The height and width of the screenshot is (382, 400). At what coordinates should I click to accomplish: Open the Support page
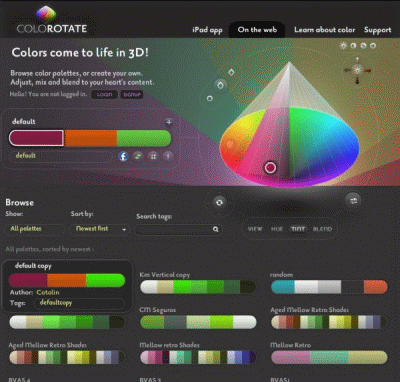click(377, 30)
